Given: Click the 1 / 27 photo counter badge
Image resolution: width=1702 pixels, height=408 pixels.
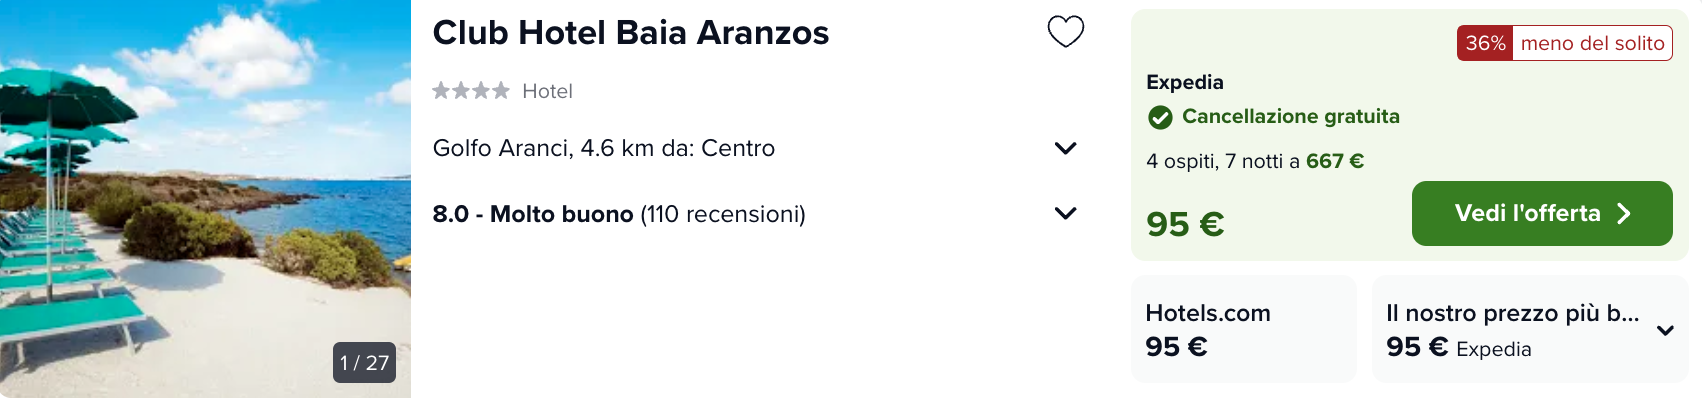Looking at the screenshot, I should tap(364, 363).
